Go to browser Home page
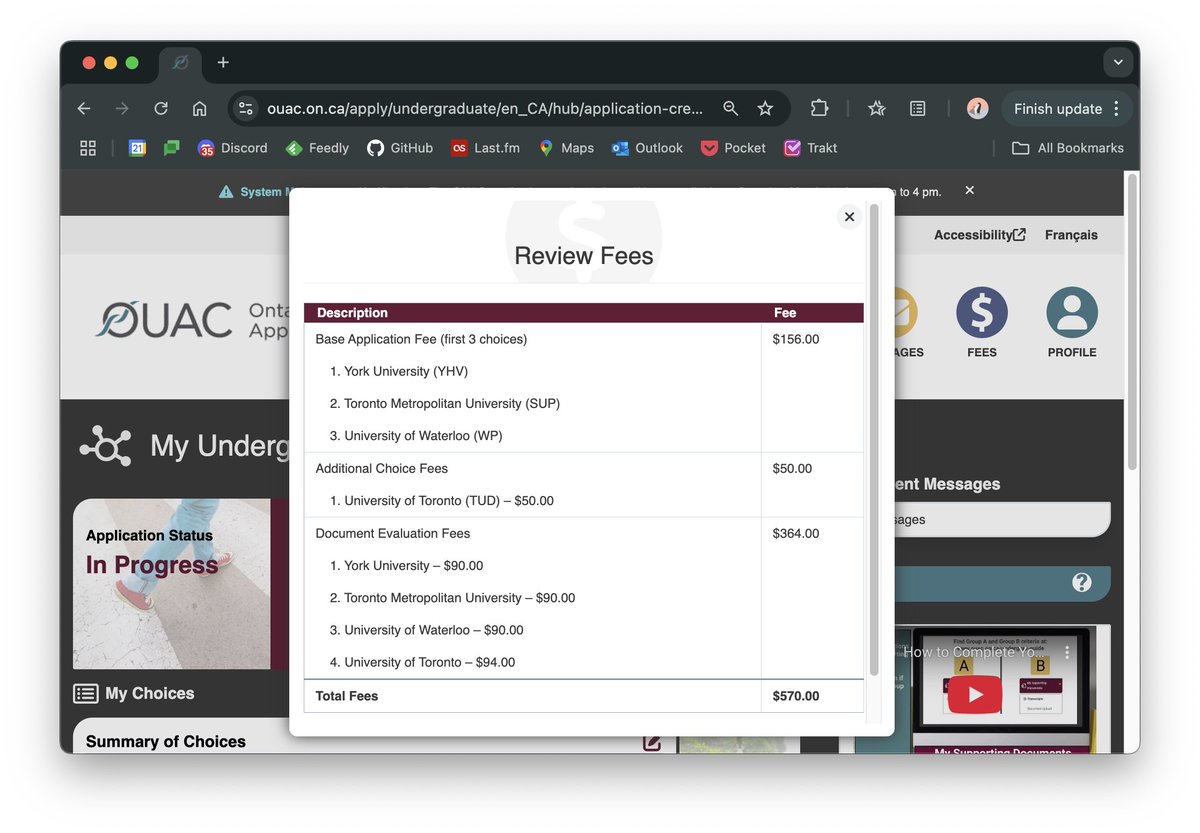 [x=200, y=108]
